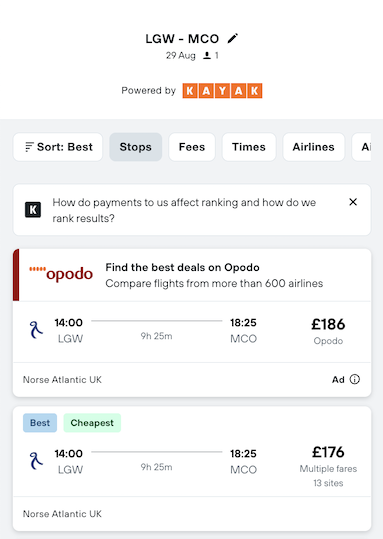Open the Sort: Best dropdown
Viewport: 383px width, 539px height.
pyautogui.click(x=58, y=147)
